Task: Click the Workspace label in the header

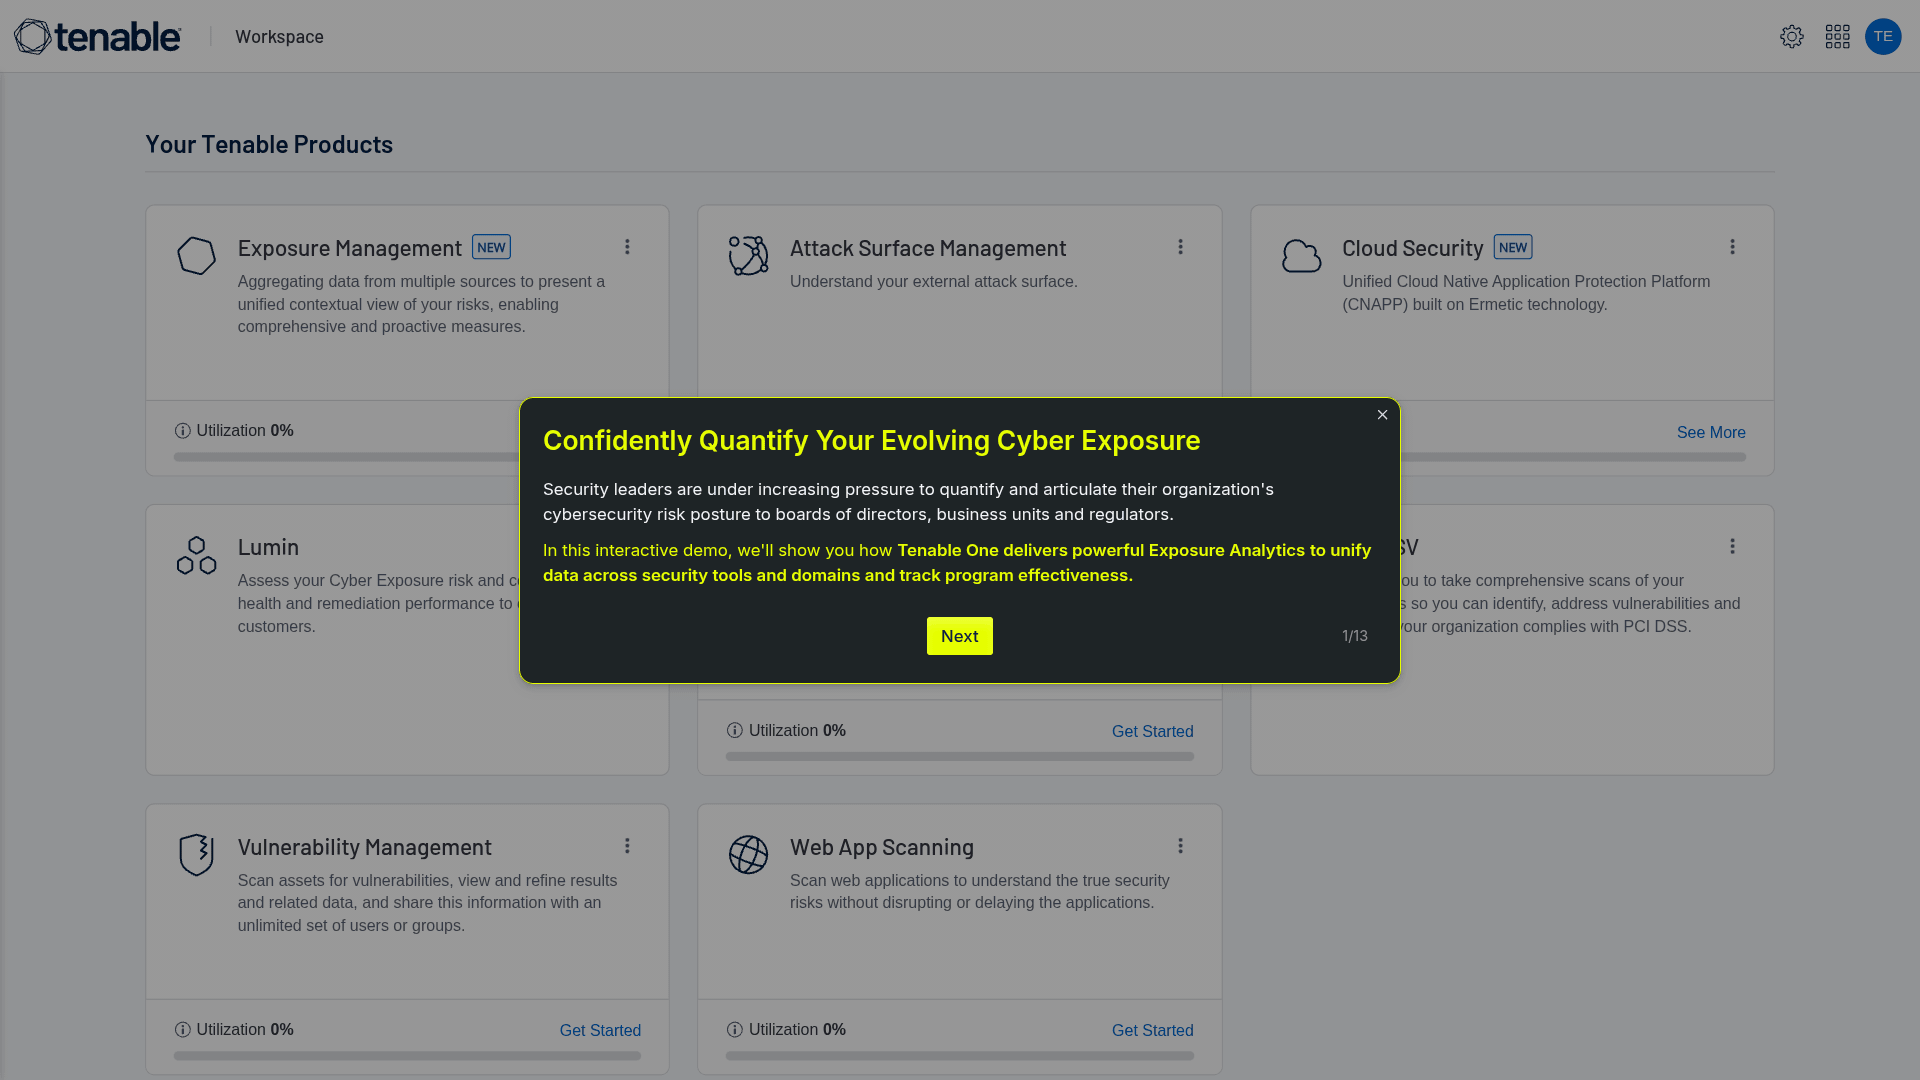Action: 279,37
